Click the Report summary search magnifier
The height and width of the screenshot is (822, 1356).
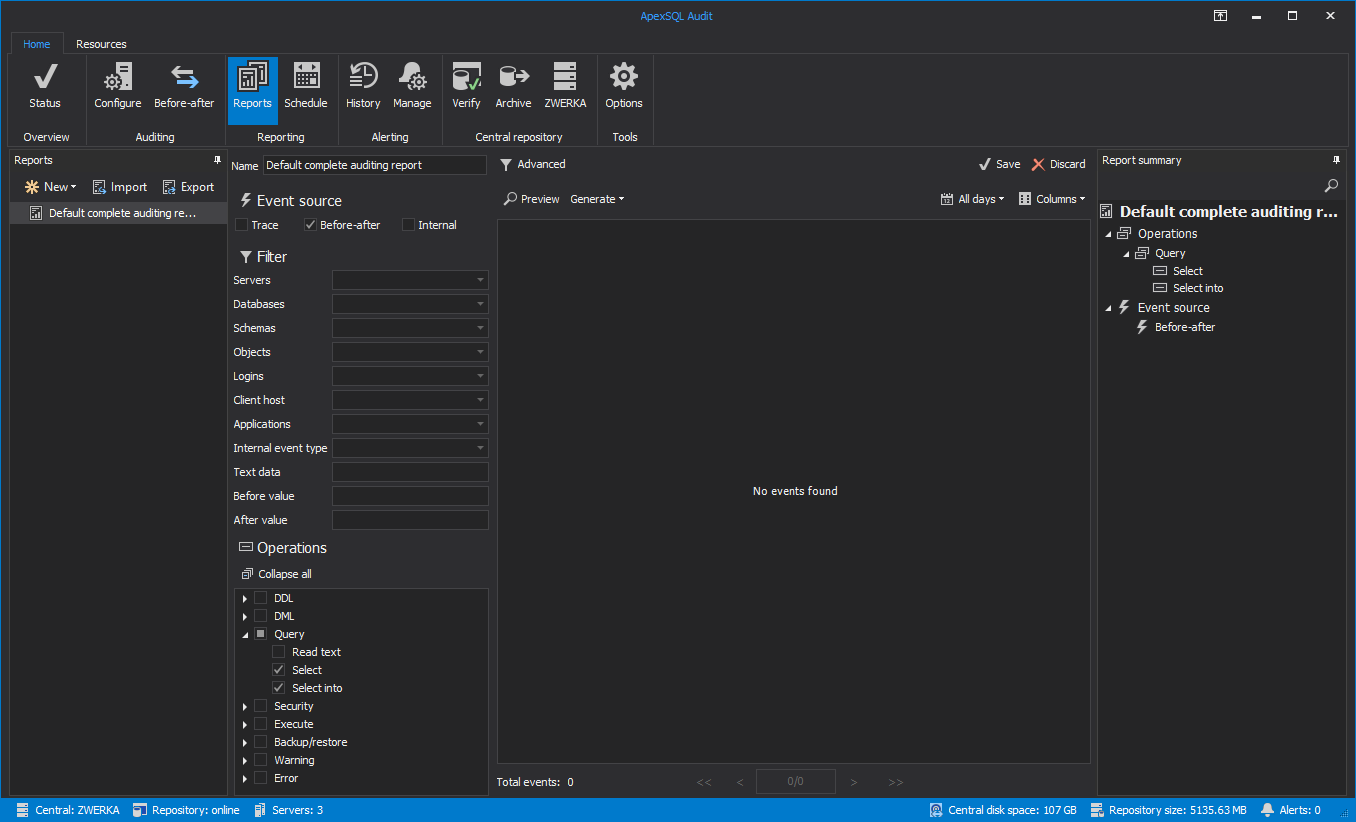point(1331,186)
